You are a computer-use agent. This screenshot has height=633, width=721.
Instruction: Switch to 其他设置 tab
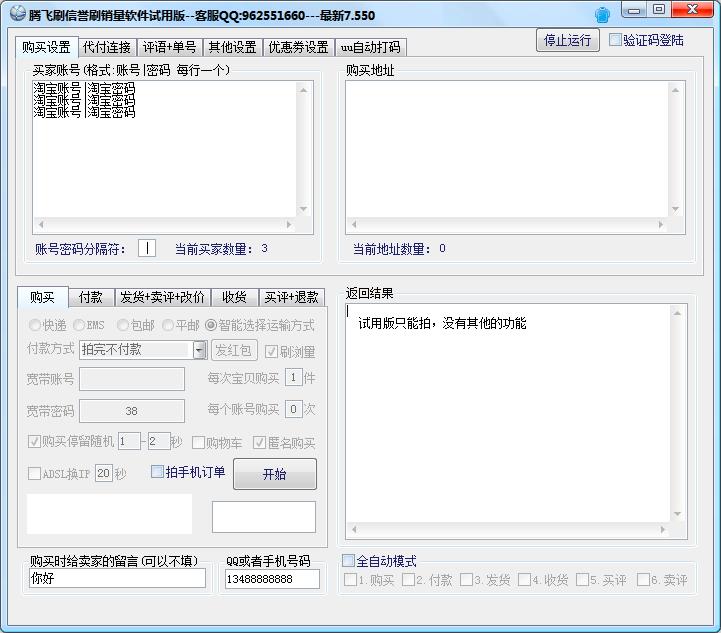(232, 47)
